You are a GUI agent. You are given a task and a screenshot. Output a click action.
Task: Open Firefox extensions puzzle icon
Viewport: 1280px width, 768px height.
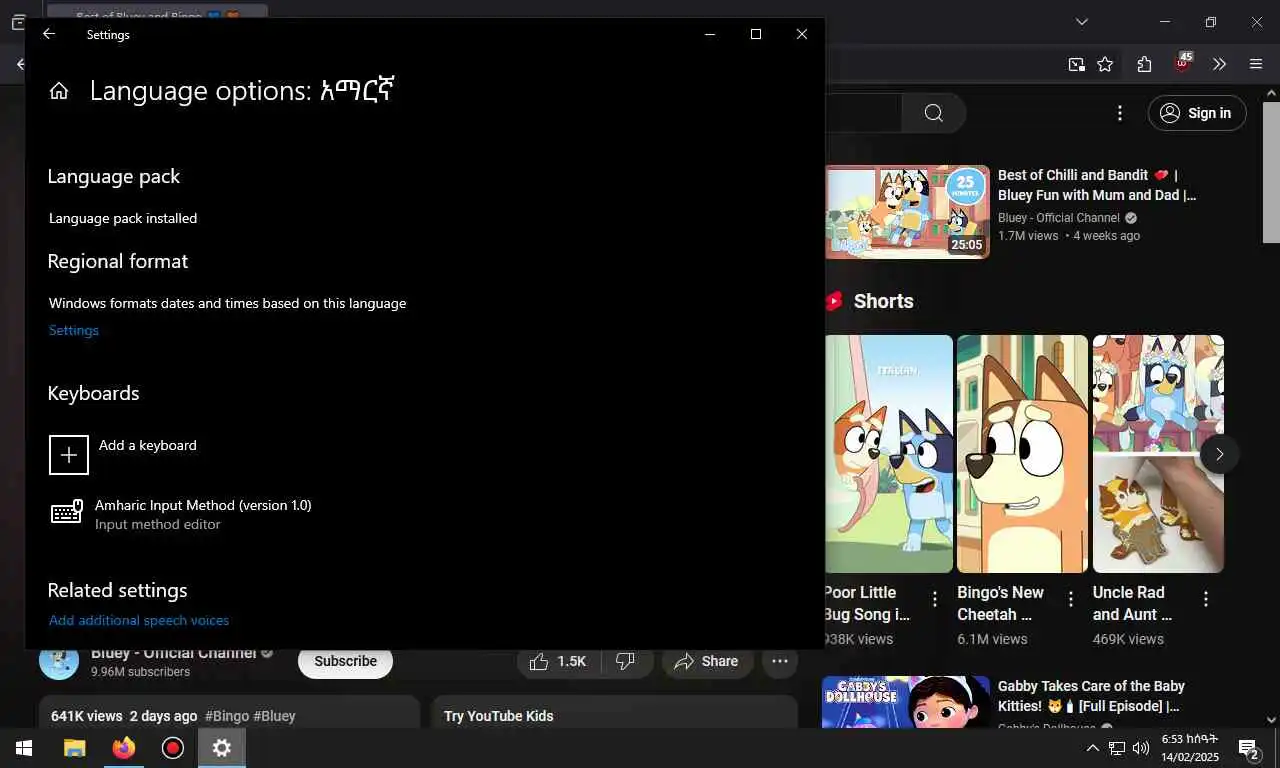pyautogui.click(x=1144, y=64)
